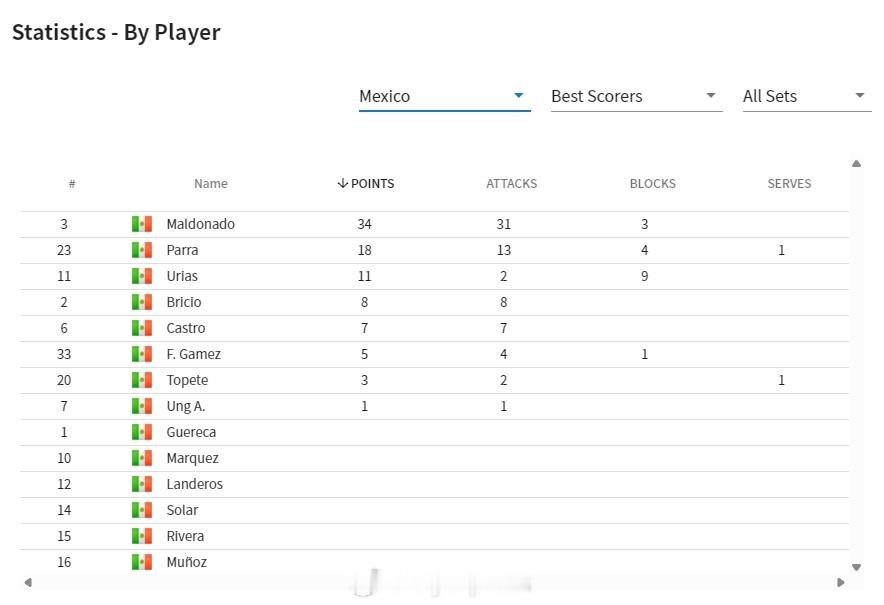Click the flag icon beside Muñoz
Viewport: 884px width, 605px height.
pos(142,562)
